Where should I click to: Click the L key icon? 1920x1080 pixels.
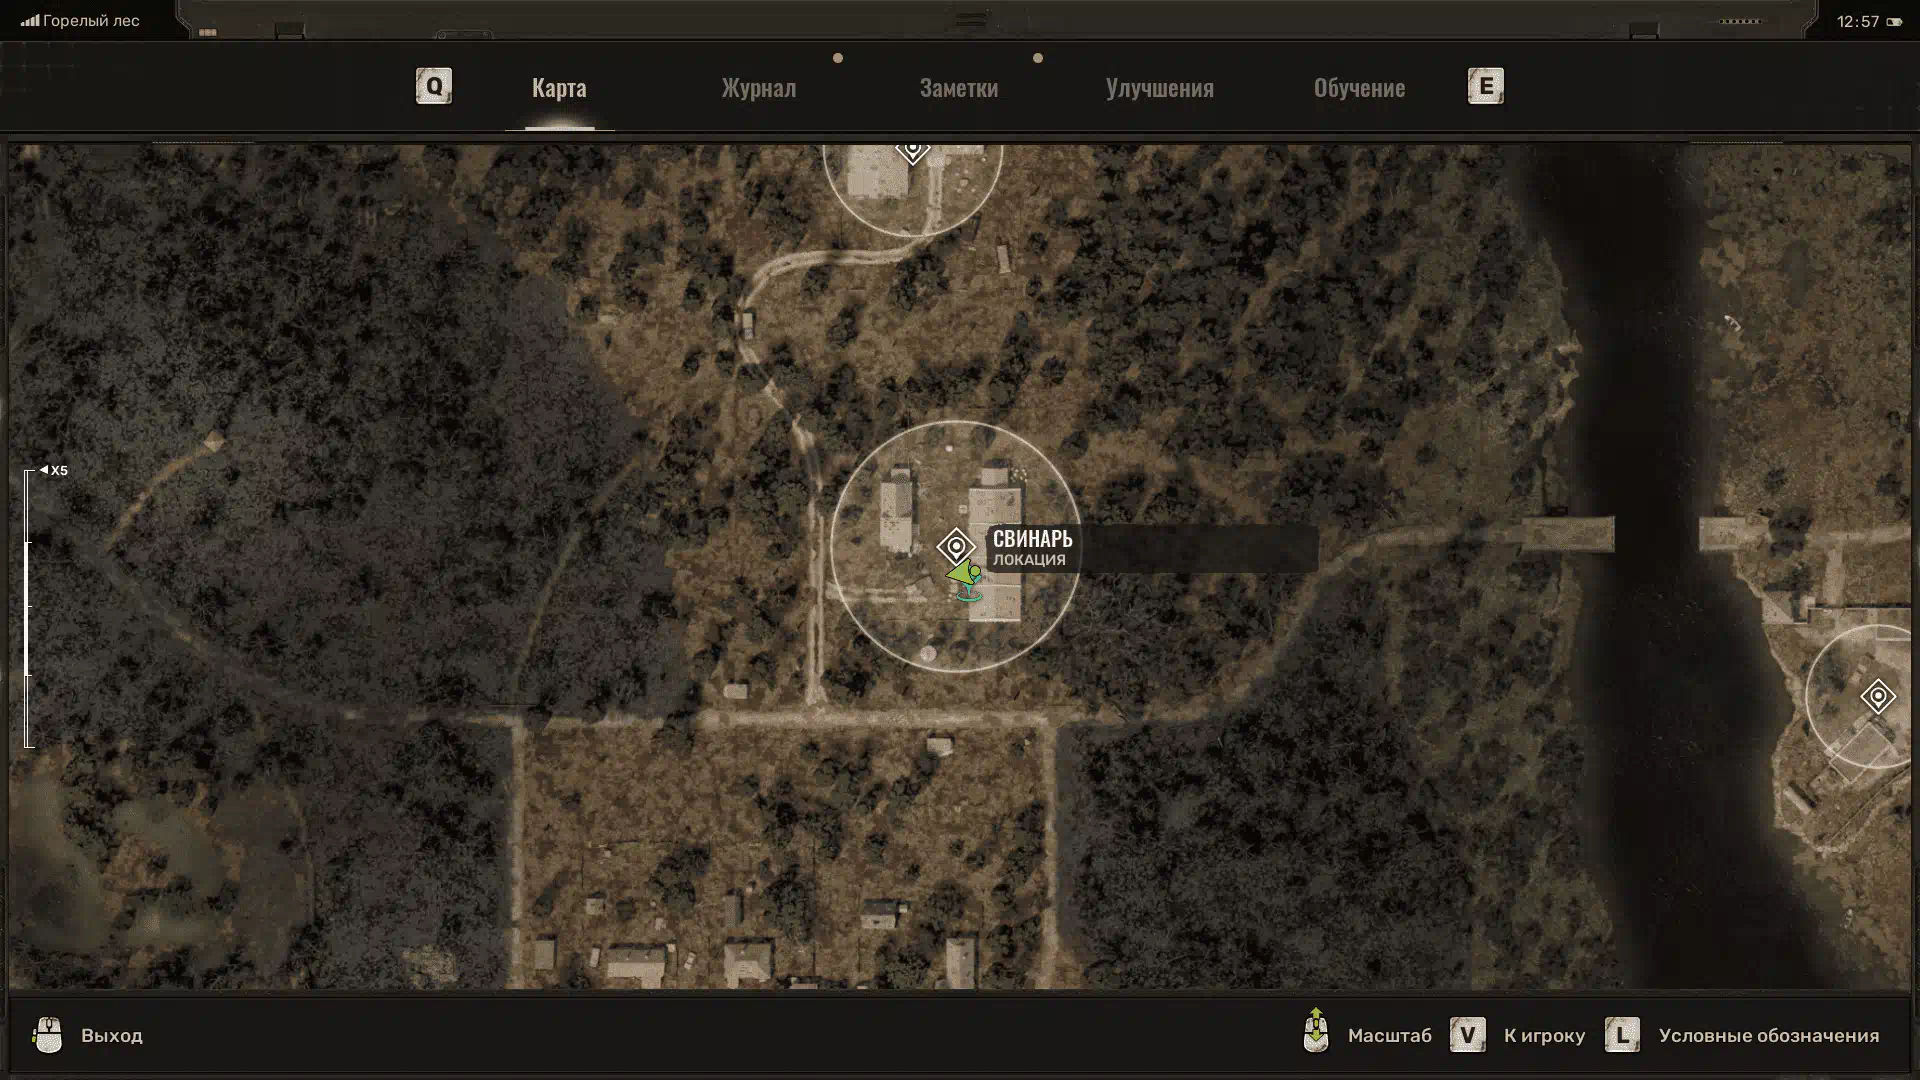[x=1622, y=1035]
